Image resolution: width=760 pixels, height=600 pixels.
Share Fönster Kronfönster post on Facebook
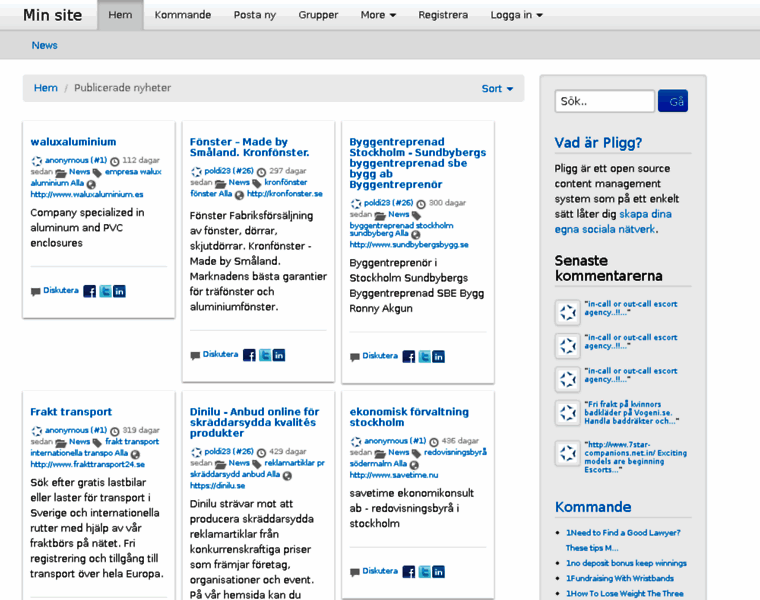249,355
